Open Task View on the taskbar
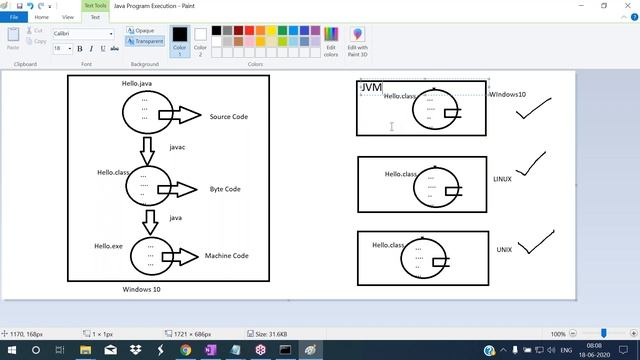Screen dimensions: 640x360 tap(60, 350)
